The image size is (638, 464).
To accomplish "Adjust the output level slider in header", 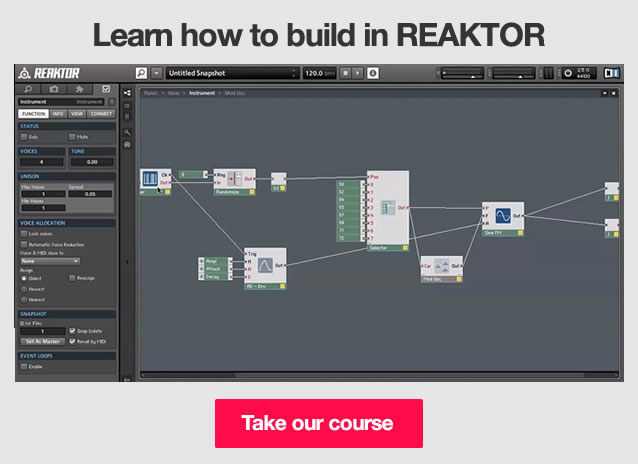I will 513,74.
